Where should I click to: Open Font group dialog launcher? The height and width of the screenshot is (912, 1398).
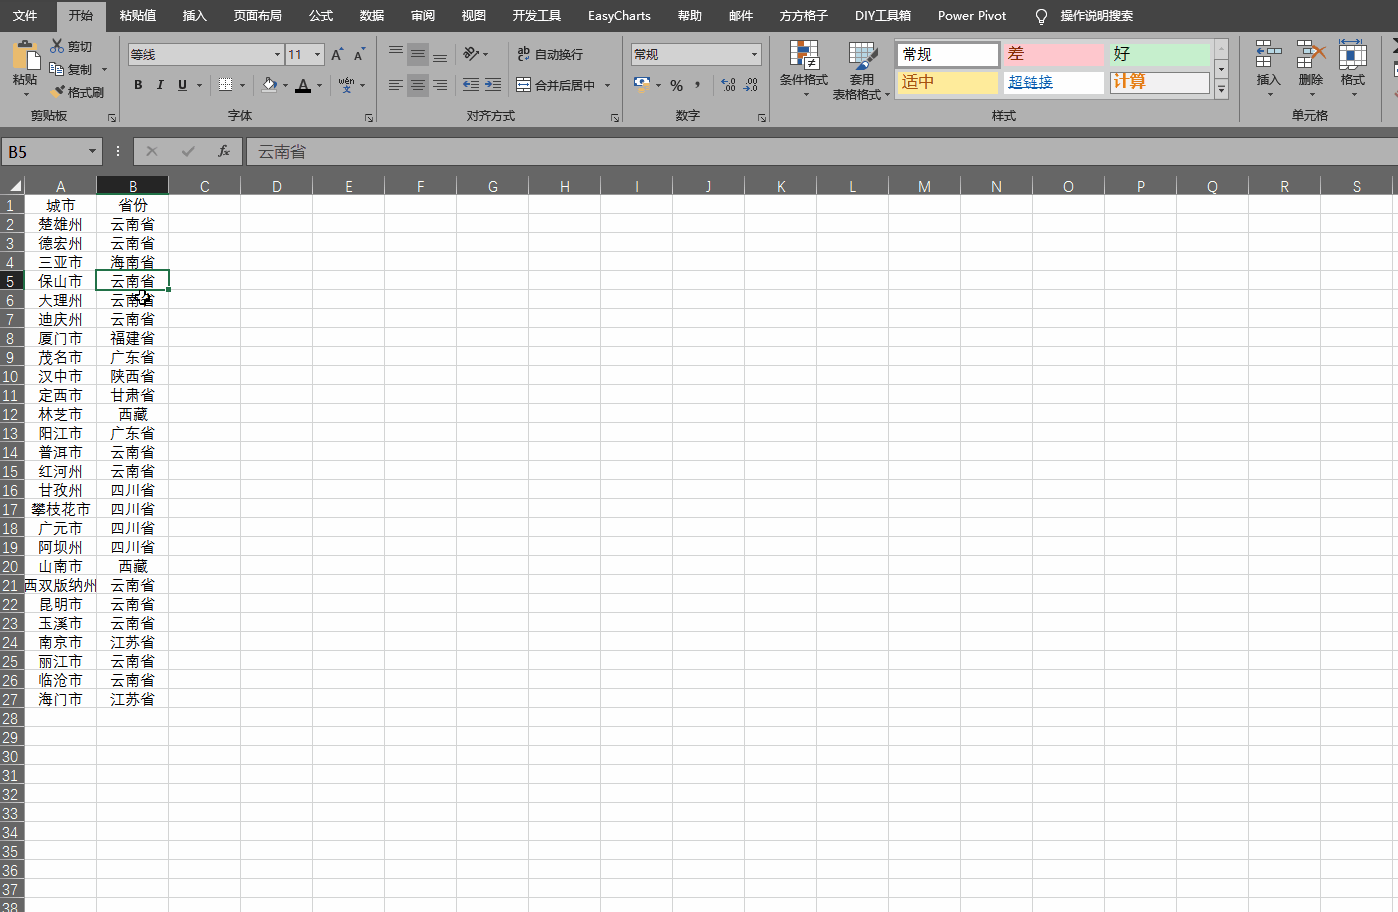[x=369, y=118]
